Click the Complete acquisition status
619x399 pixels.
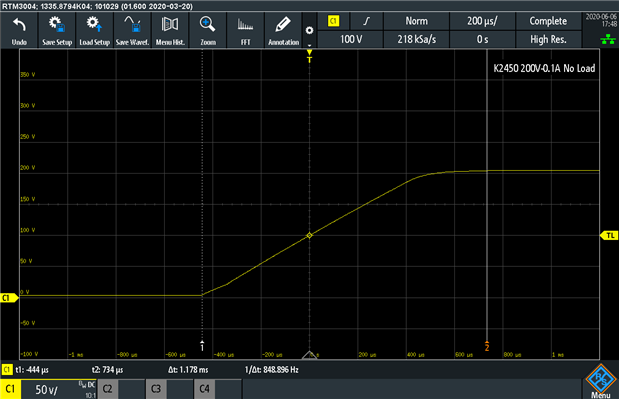point(548,21)
